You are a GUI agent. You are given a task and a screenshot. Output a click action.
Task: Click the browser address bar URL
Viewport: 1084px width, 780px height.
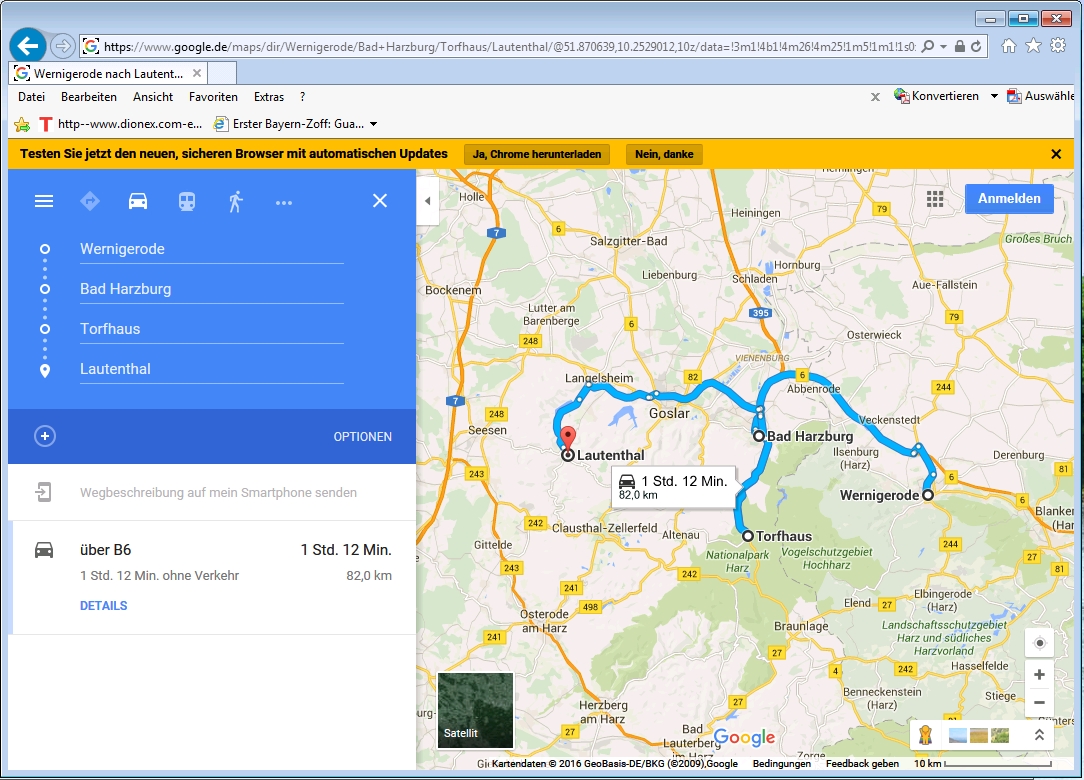[x=510, y=46]
